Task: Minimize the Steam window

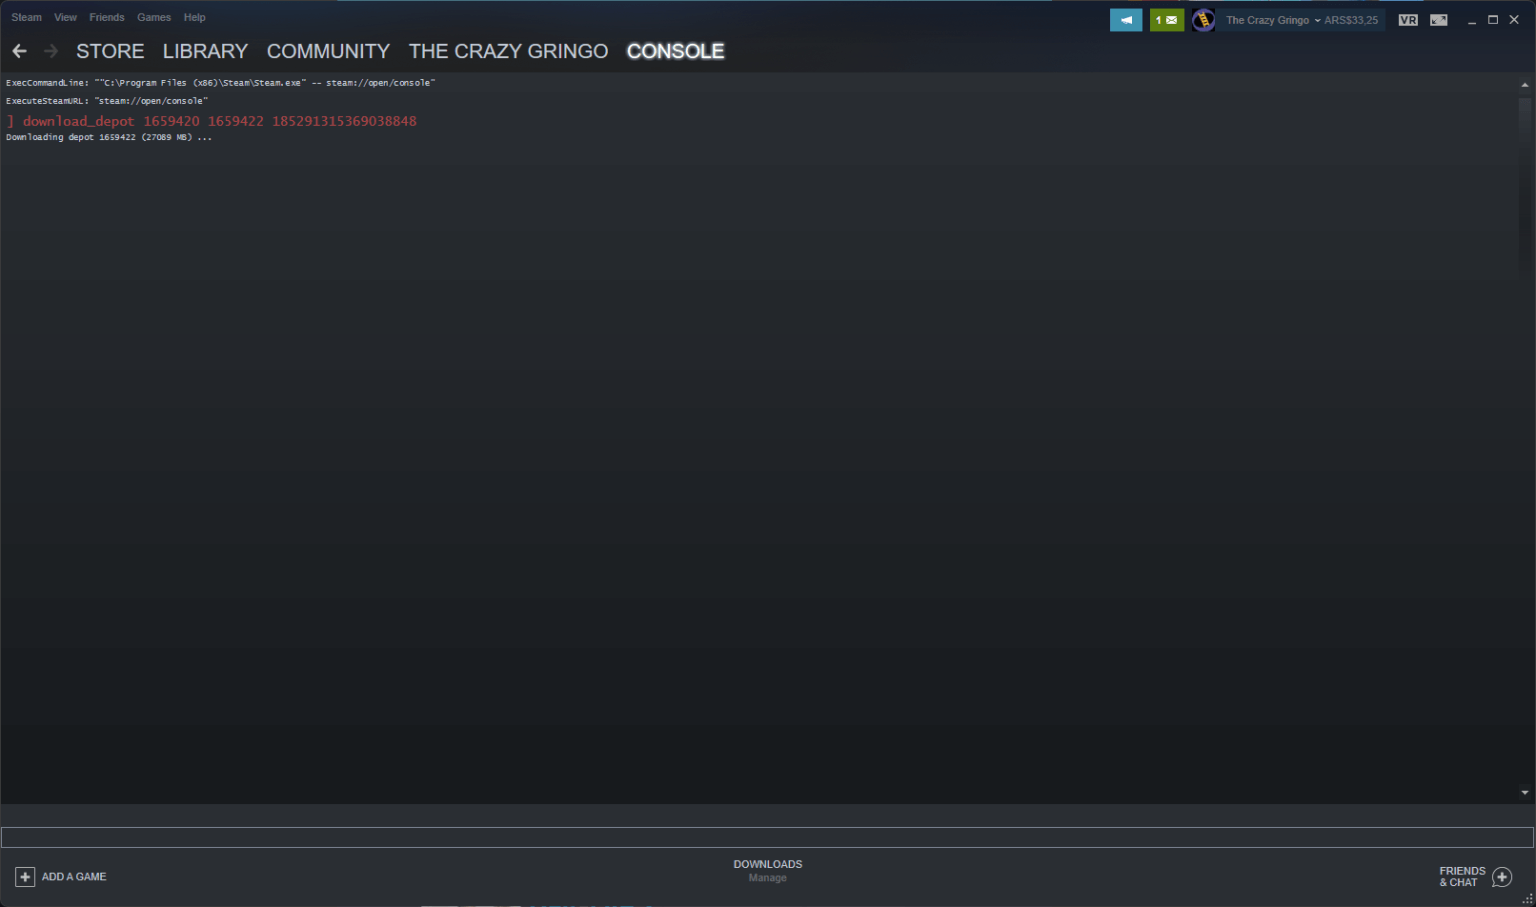Action: pos(1472,20)
